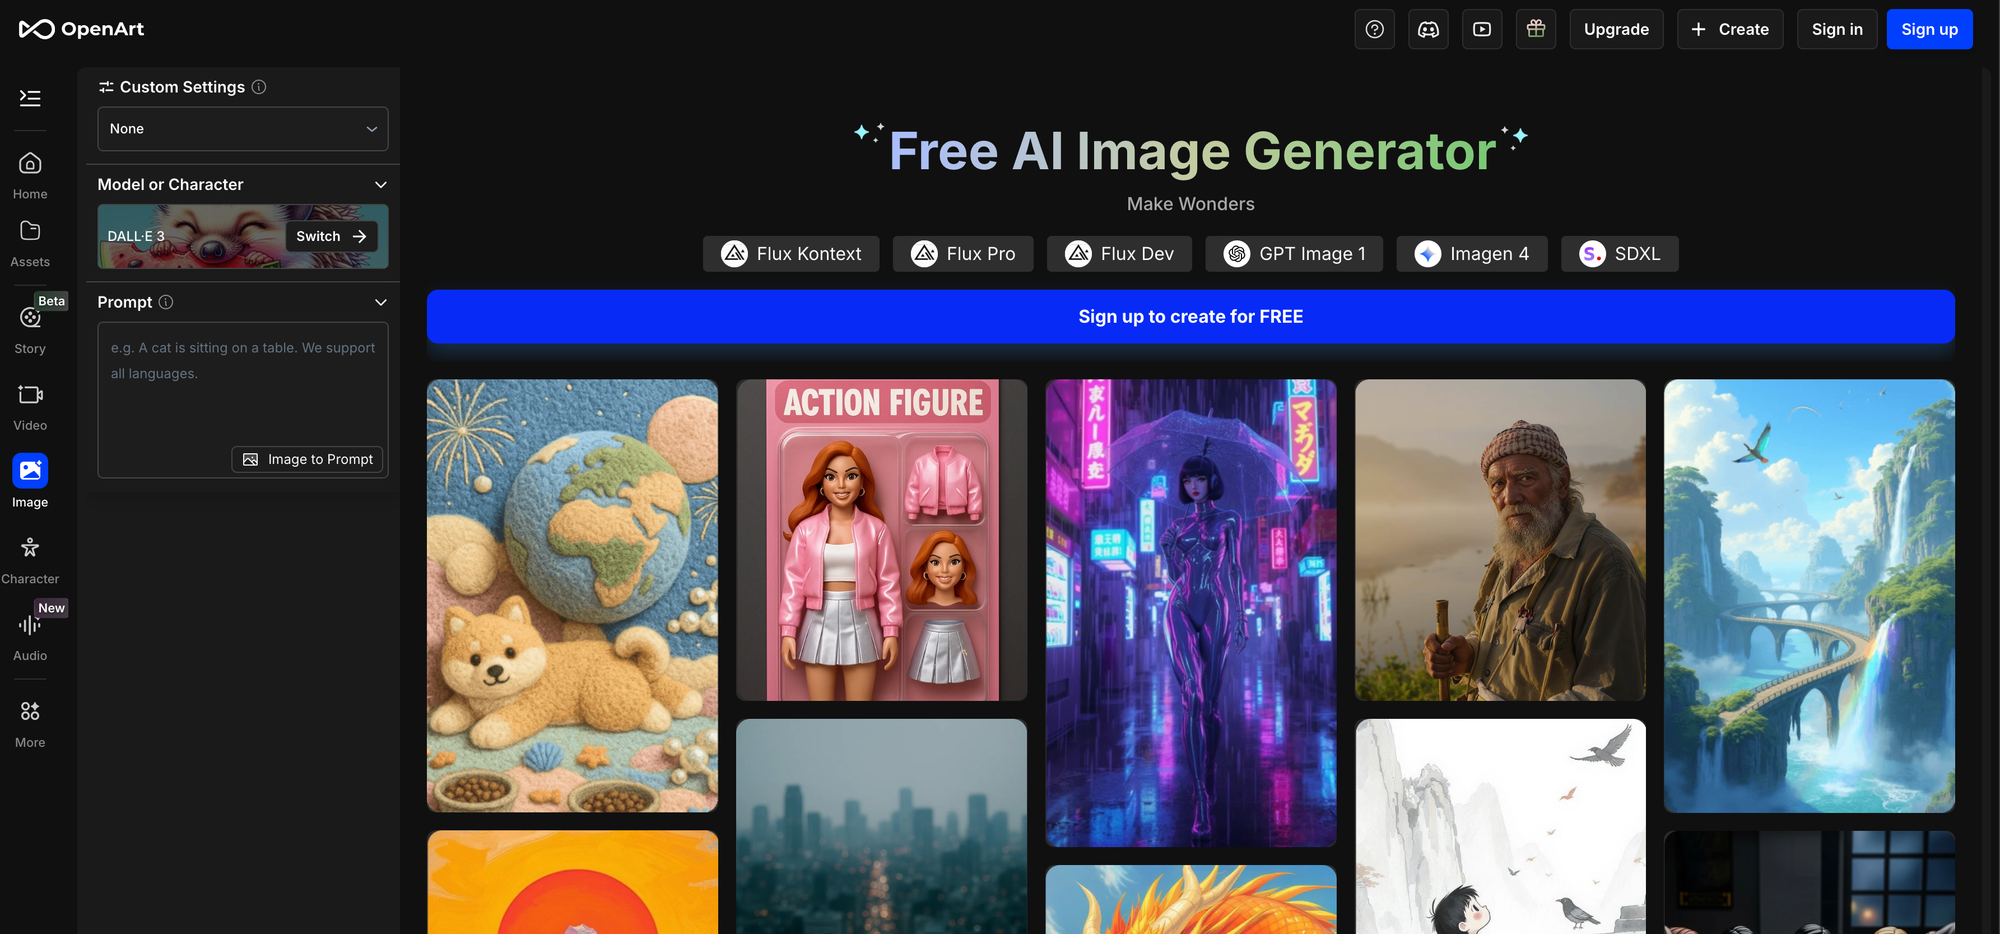Go to Home in the sidebar
Image resolution: width=2000 pixels, height=934 pixels.
(x=30, y=175)
